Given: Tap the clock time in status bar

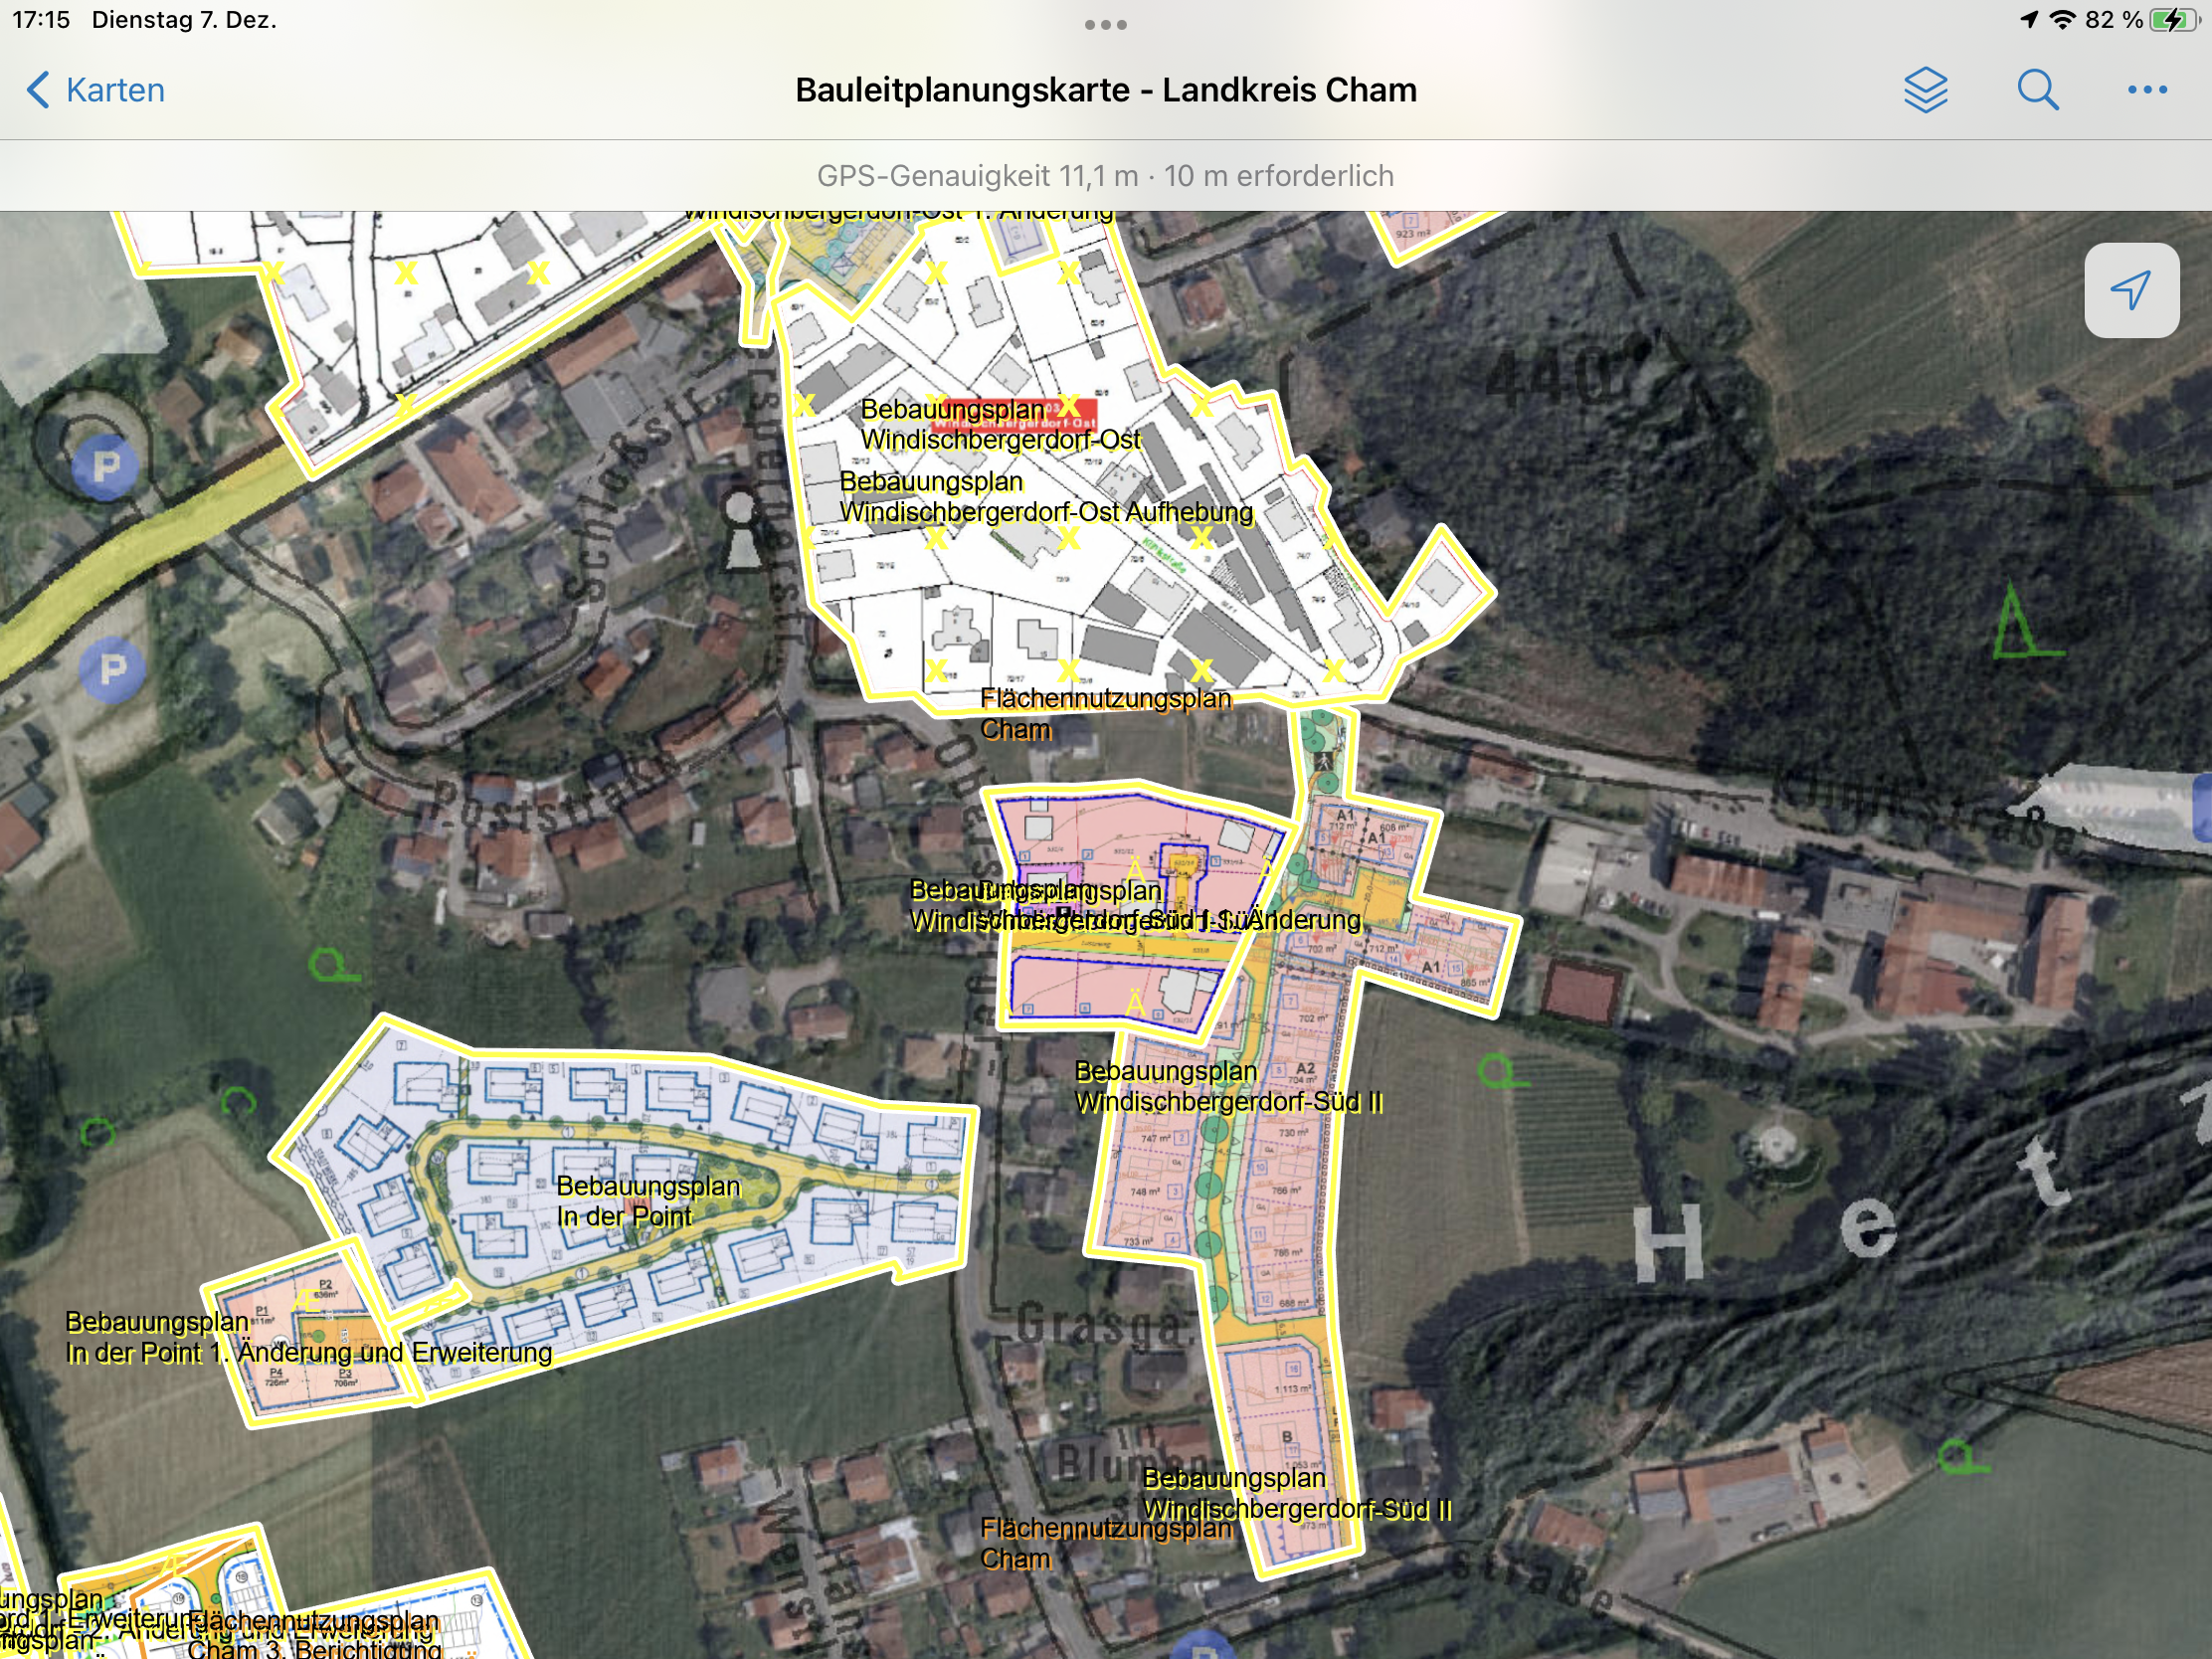Looking at the screenshot, I should (x=41, y=20).
